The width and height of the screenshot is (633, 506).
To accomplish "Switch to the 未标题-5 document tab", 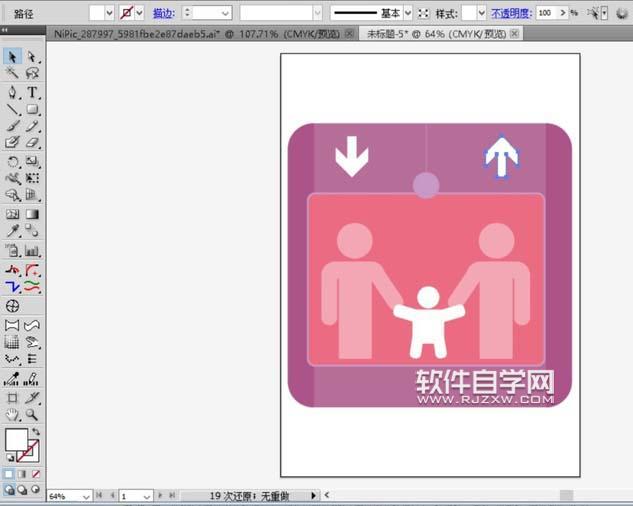I will pos(436,34).
